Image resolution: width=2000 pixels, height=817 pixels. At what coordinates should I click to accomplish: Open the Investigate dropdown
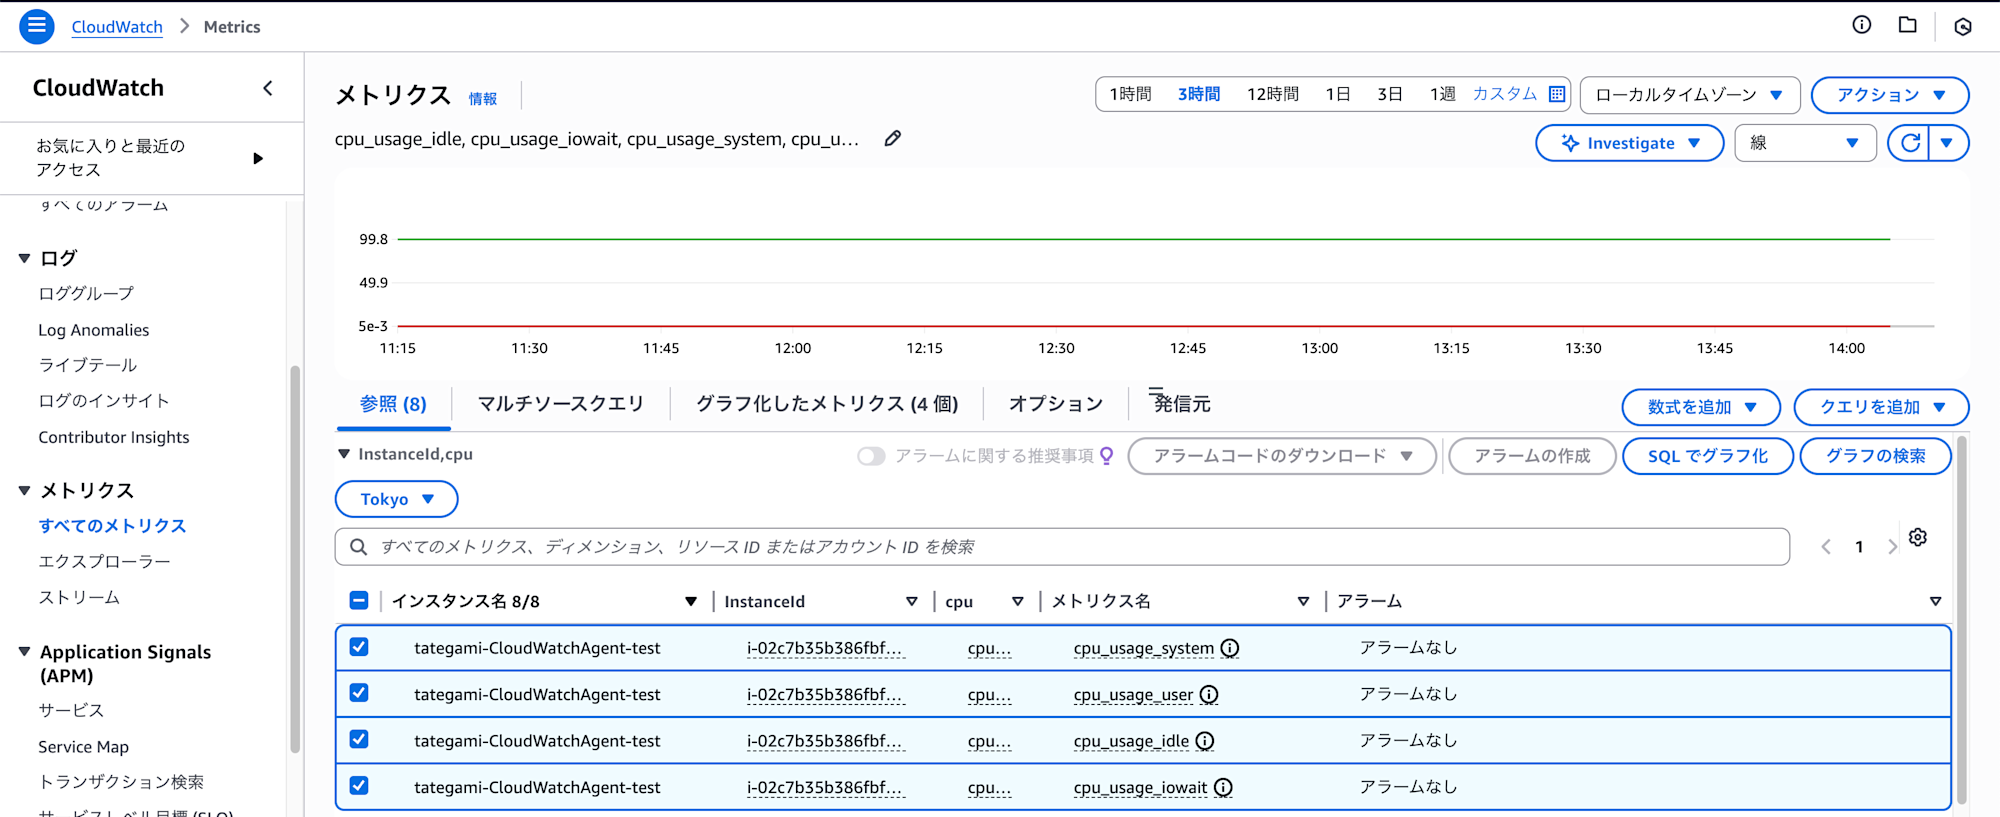tap(1629, 143)
